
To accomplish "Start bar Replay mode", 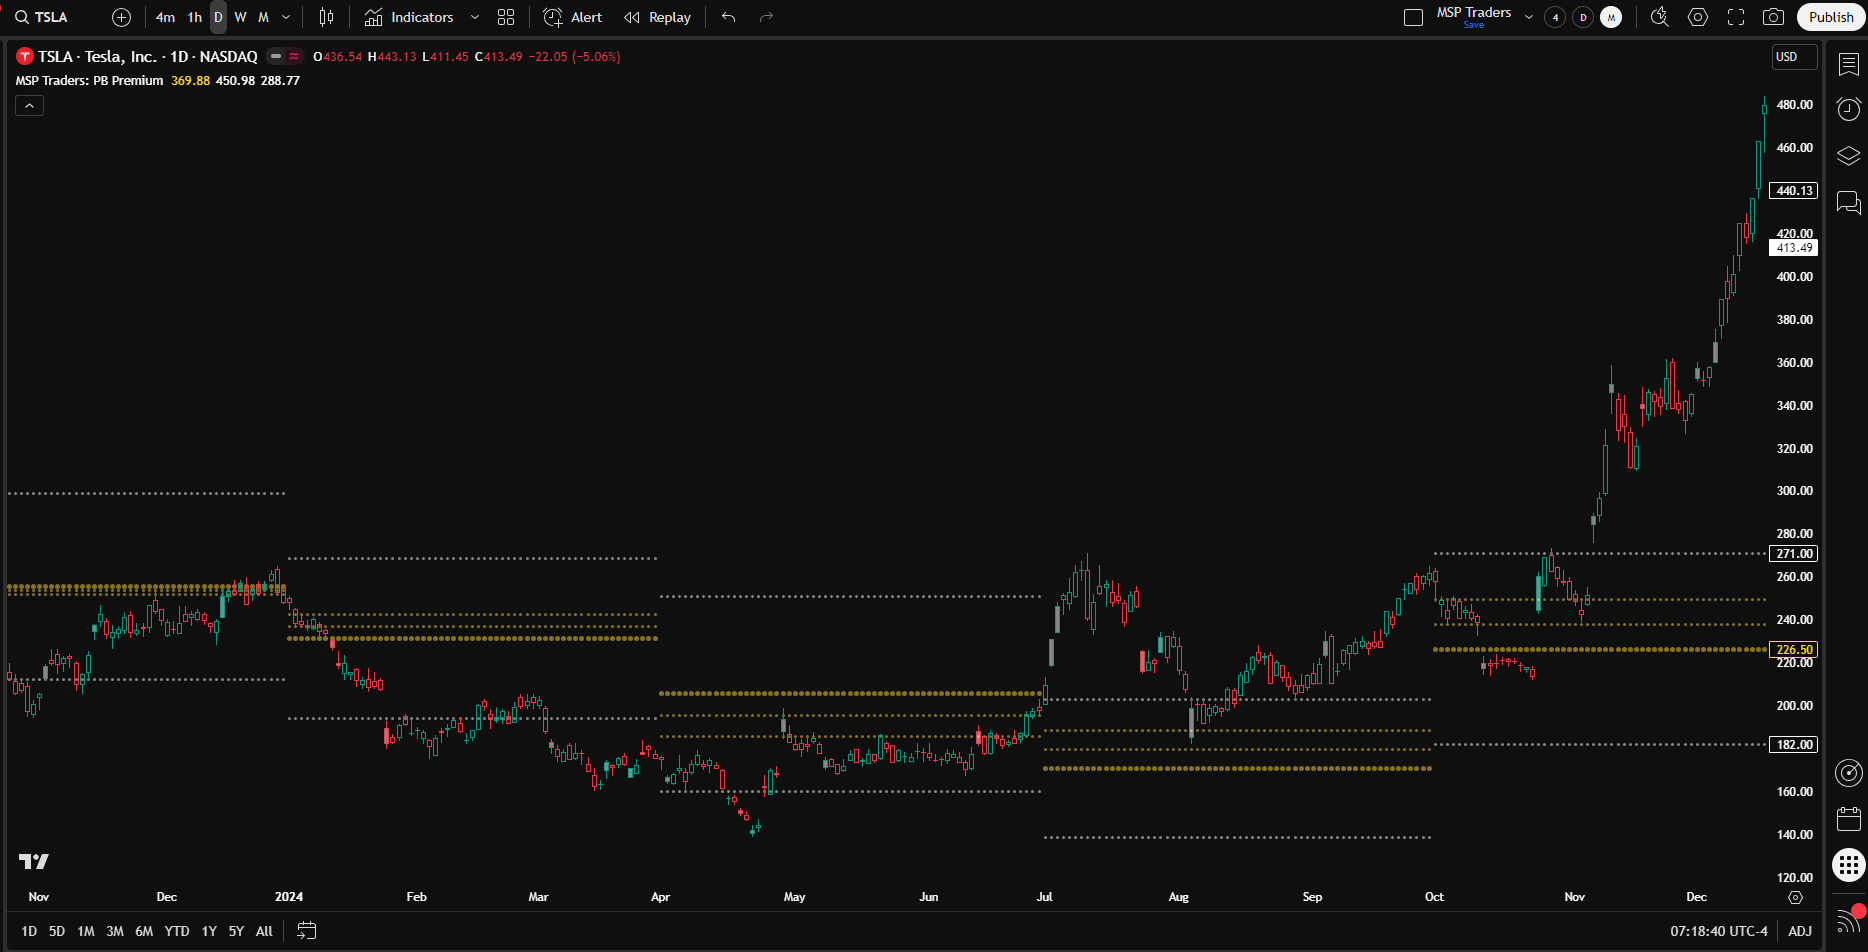I will click(x=658, y=17).
